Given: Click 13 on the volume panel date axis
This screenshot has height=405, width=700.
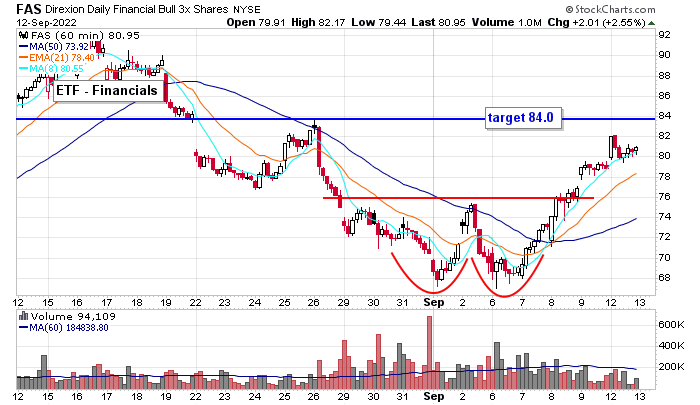Looking at the screenshot, I should (x=640, y=396).
